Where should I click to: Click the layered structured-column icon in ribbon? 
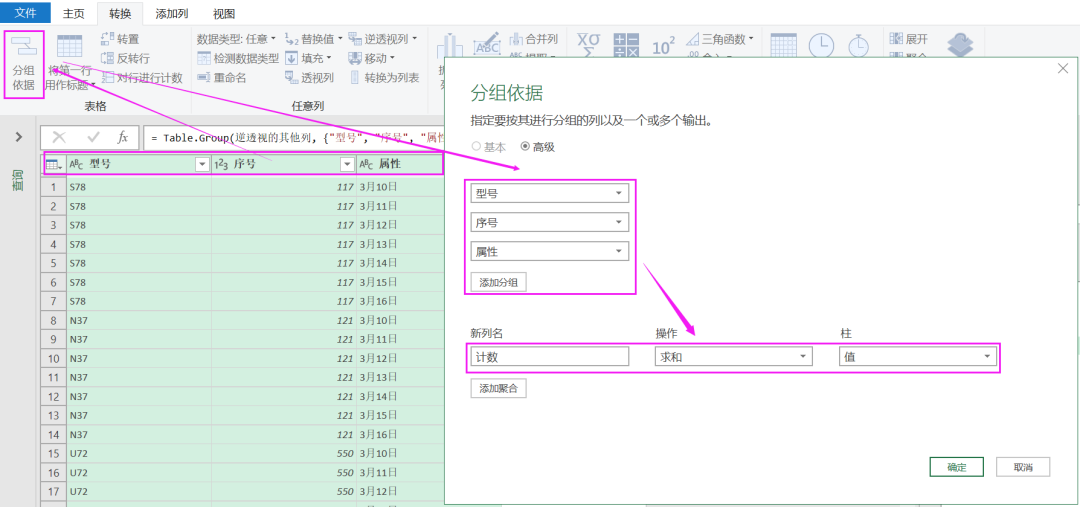[960, 45]
